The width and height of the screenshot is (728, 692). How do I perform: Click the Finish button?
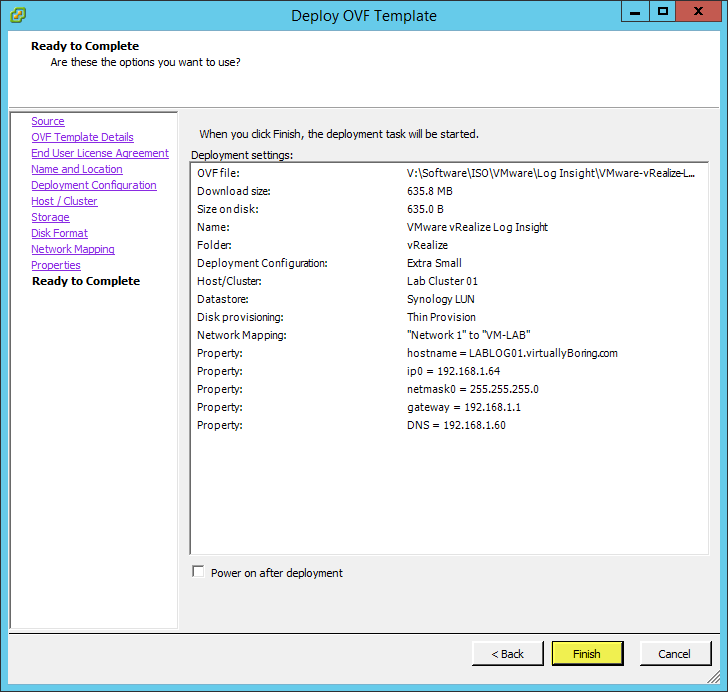click(587, 654)
